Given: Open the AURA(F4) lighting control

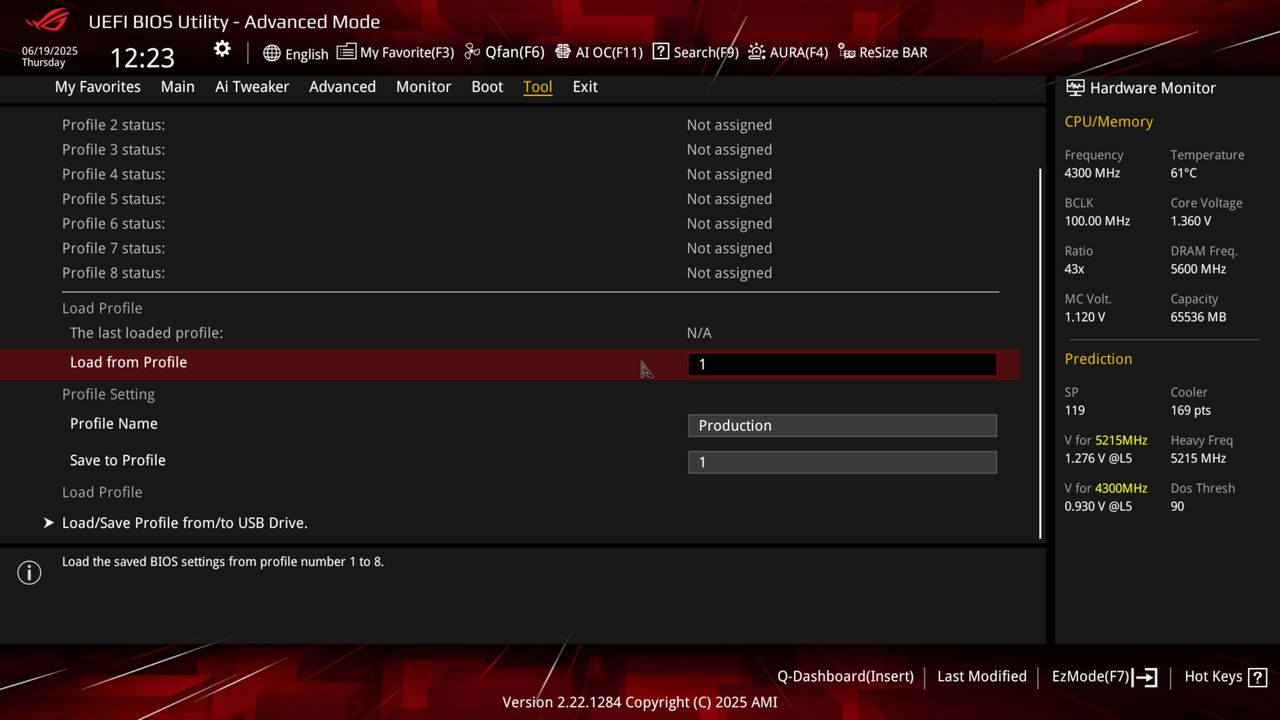Looking at the screenshot, I should coord(788,52).
